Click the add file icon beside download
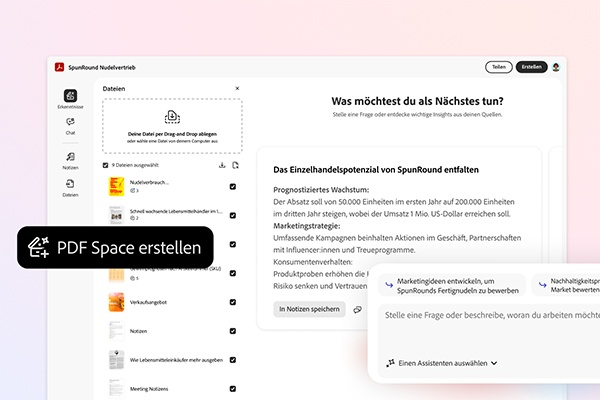600x400 pixels. [x=236, y=165]
